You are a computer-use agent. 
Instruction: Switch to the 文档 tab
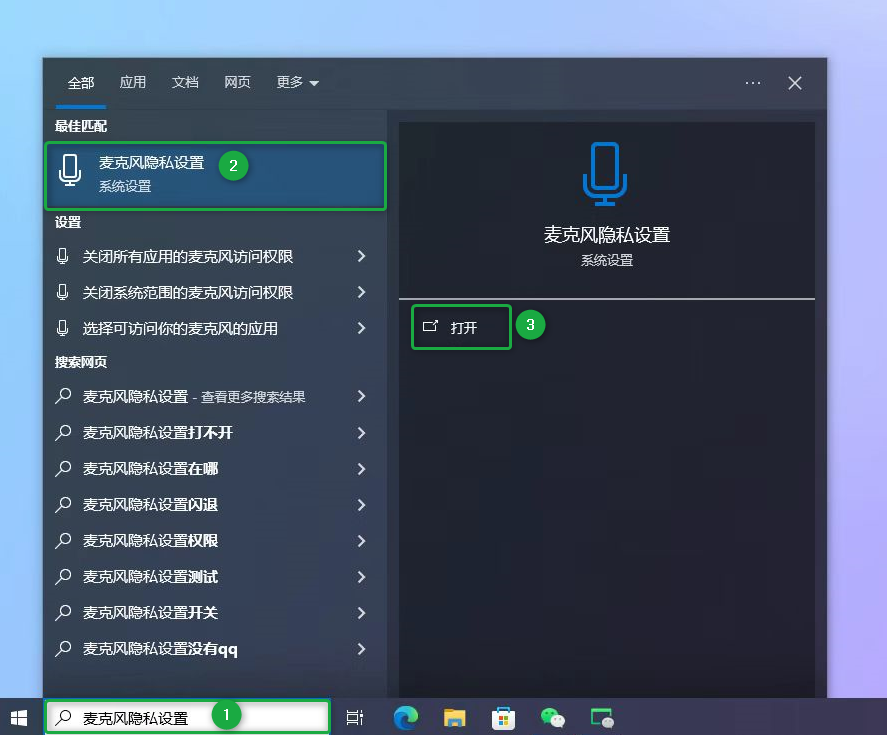185,83
